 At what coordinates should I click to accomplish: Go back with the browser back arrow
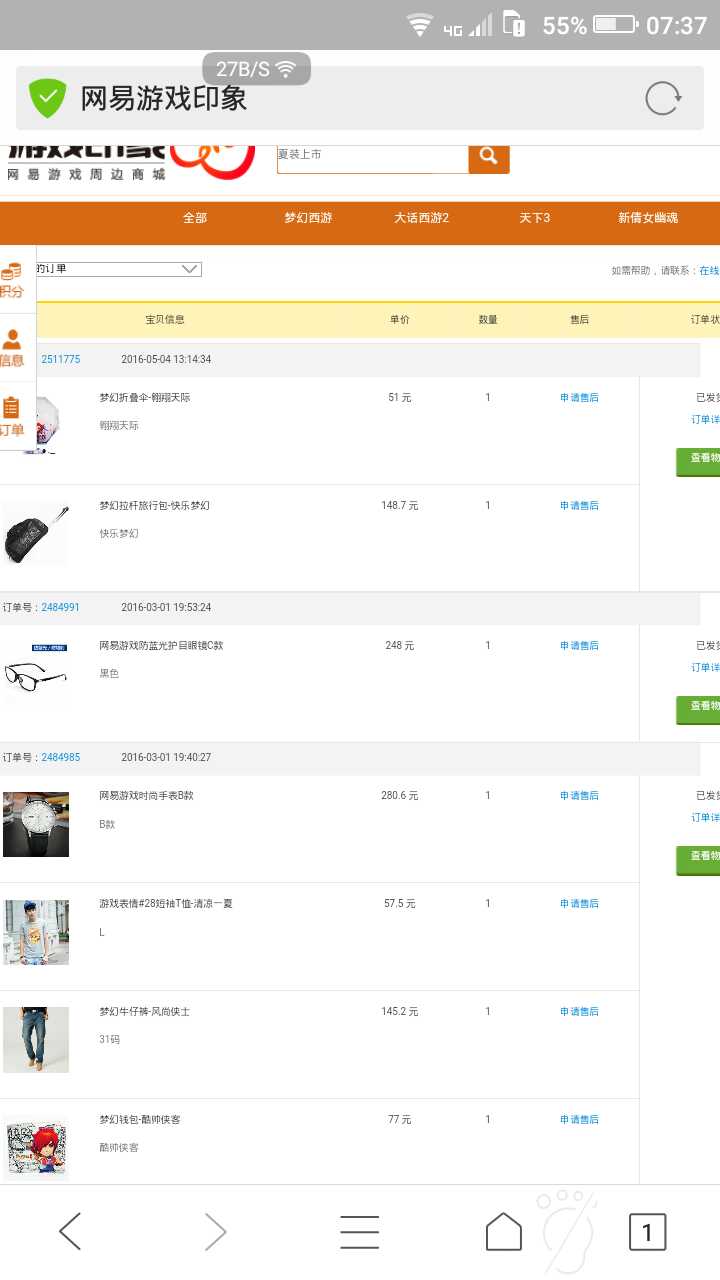(70, 1232)
